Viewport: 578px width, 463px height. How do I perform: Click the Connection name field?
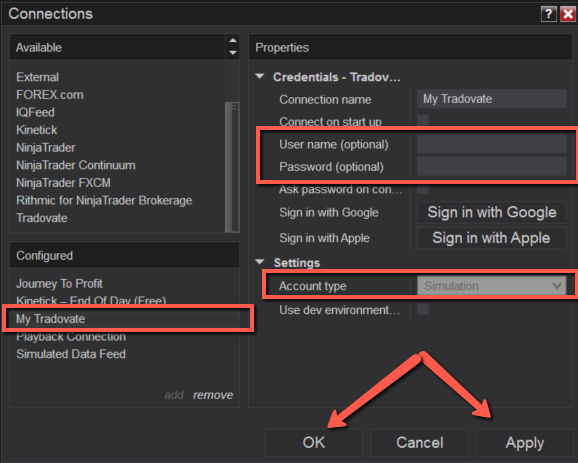[491, 99]
